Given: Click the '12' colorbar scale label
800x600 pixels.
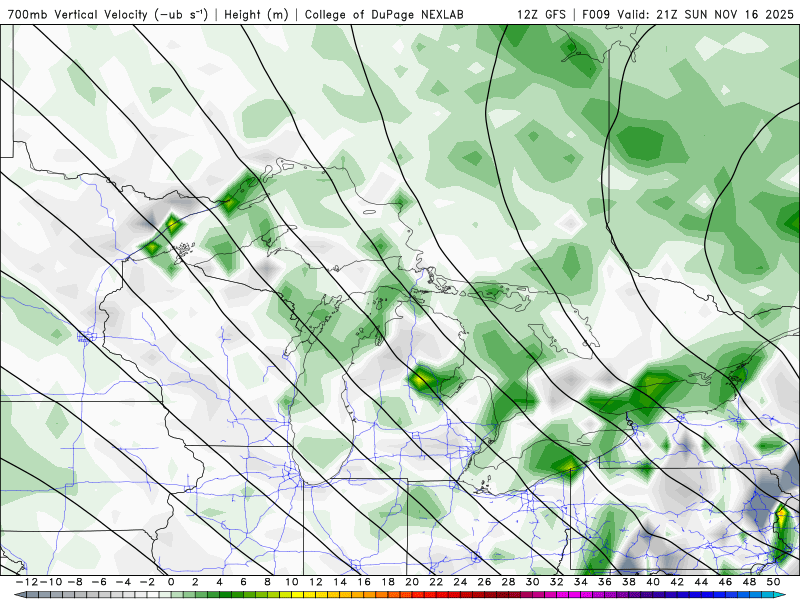Looking at the screenshot, I should click(316, 582).
